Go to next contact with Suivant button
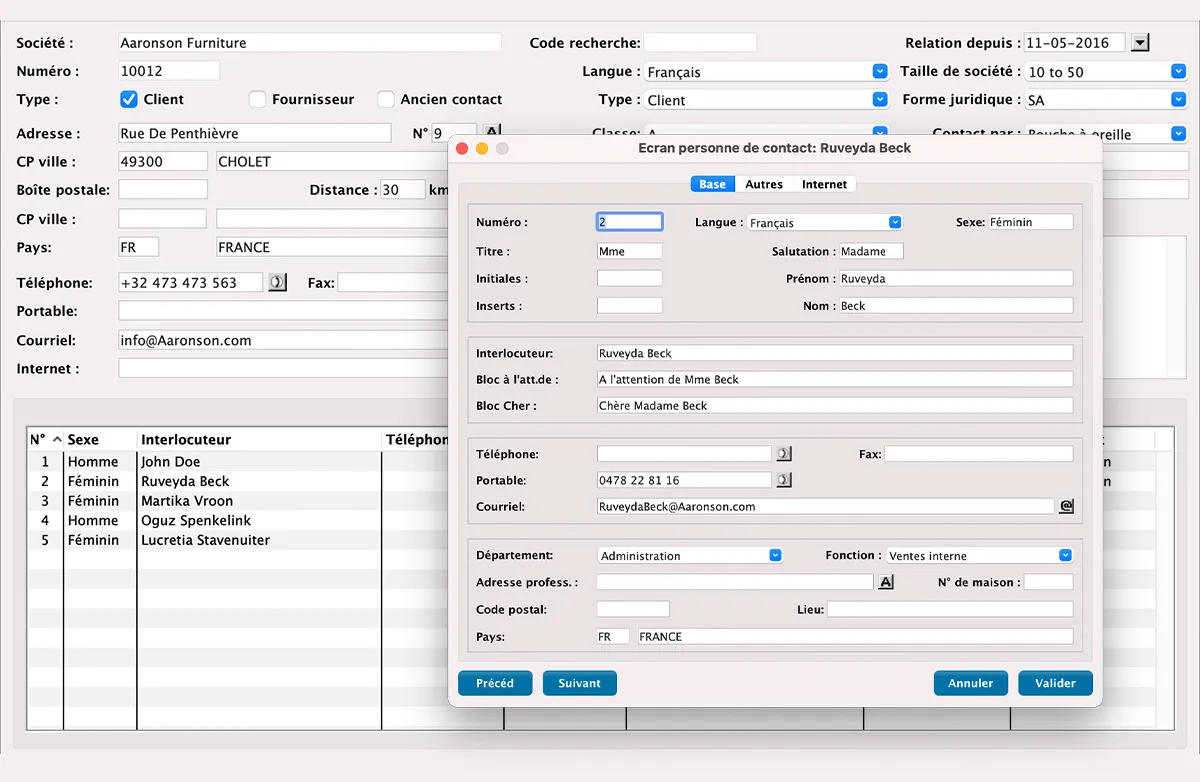This screenshot has width=1200, height=782. coord(580,683)
